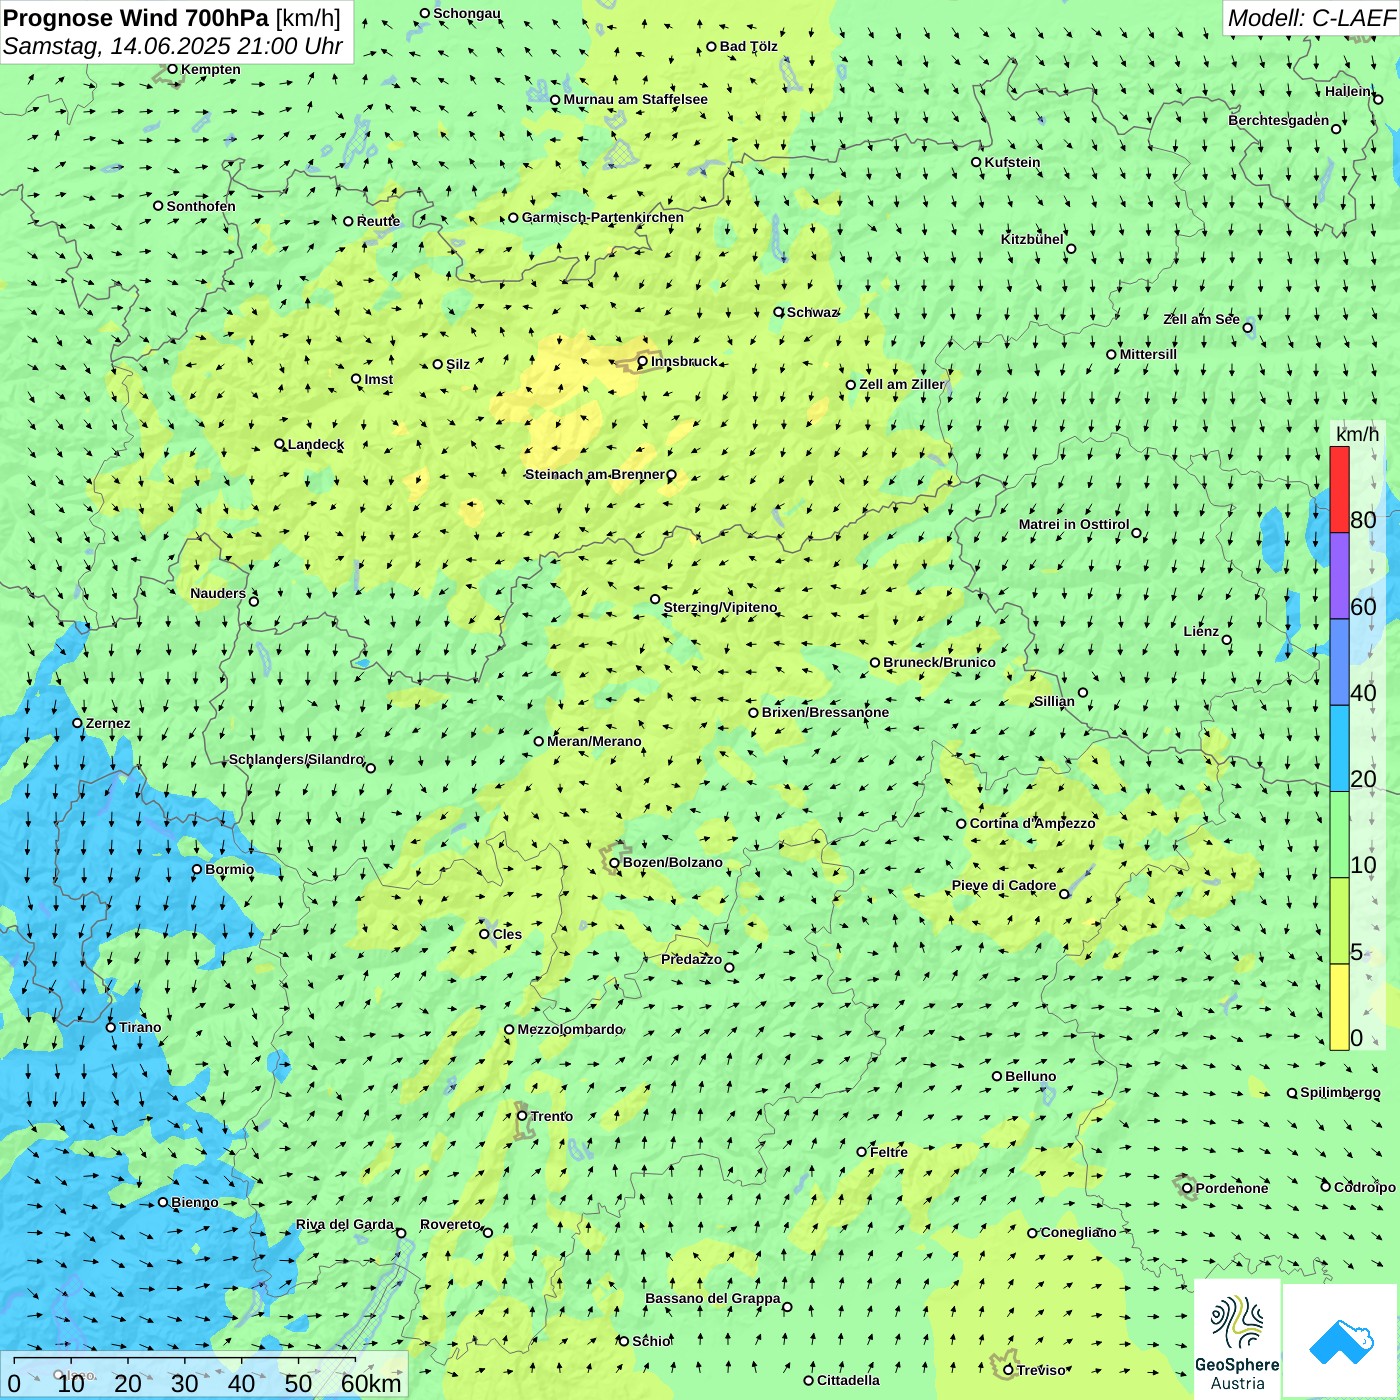Image resolution: width=1400 pixels, height=1400 pixels.
Task: Select the Tirano city label
Action: pyautogui.click(x=140, y=1027)
